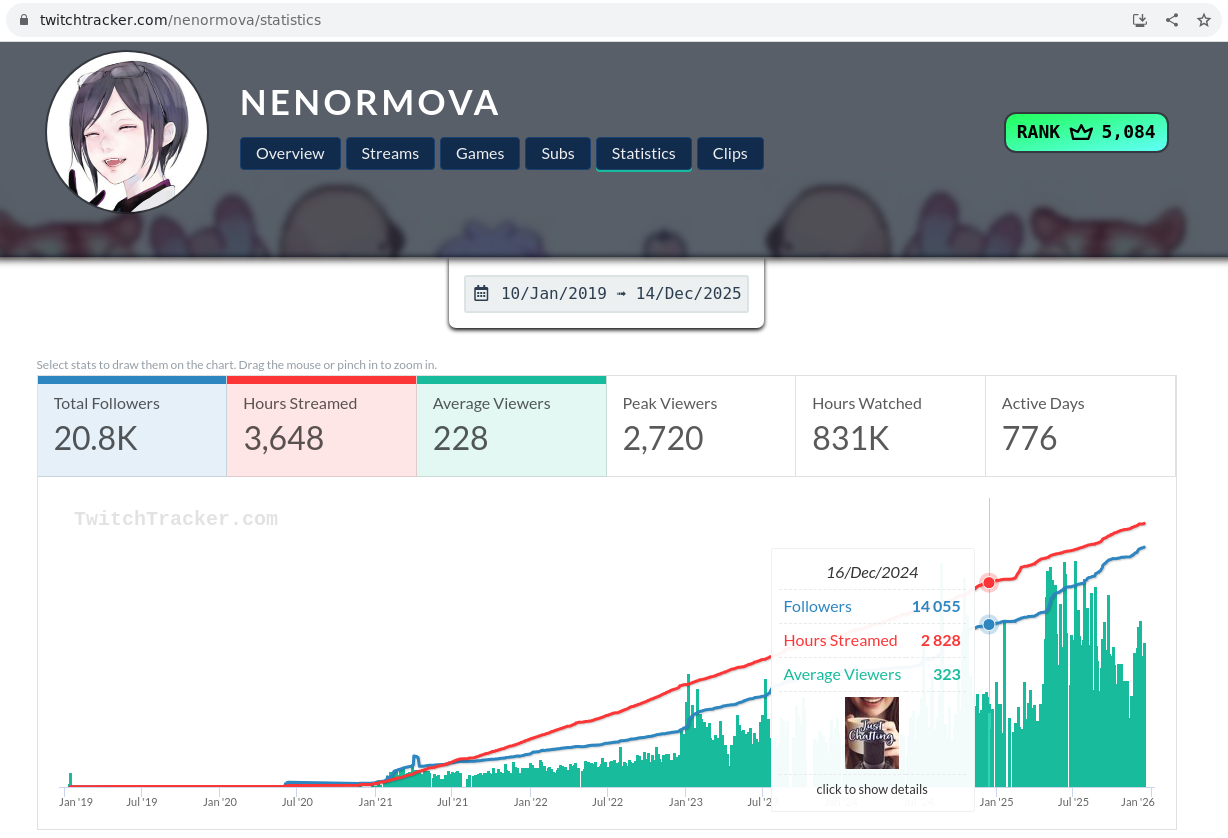Click the Jan '22 axis label
Screen dimensions: 1228x838
pyautogui.click(x=530, y=802)
